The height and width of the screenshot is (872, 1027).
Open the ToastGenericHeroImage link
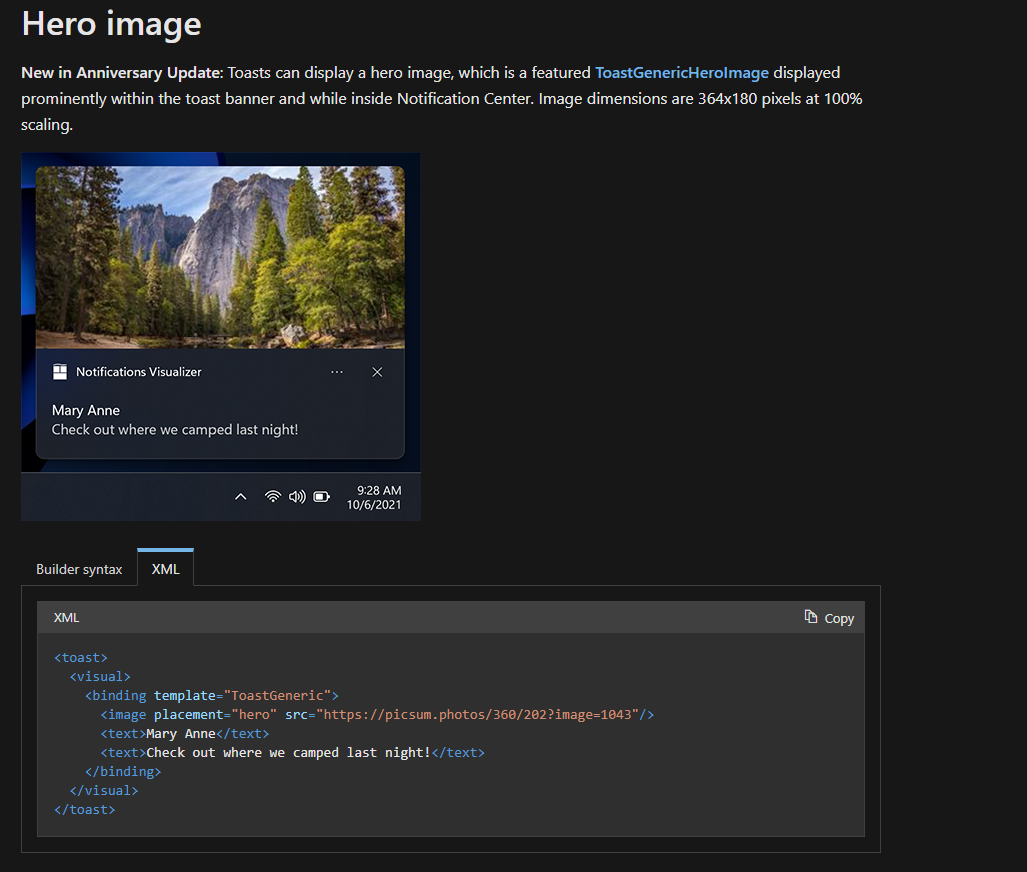[682, 72]
